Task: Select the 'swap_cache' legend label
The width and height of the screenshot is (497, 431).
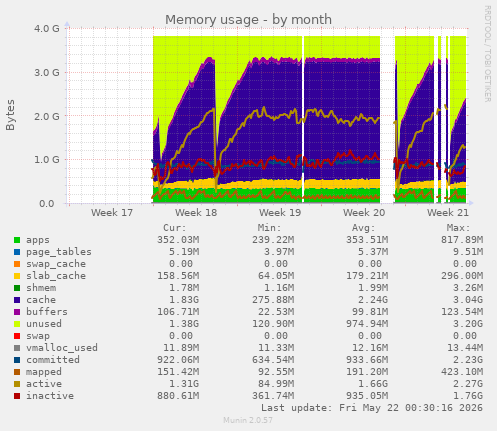Action: click(x=56, y=264)
